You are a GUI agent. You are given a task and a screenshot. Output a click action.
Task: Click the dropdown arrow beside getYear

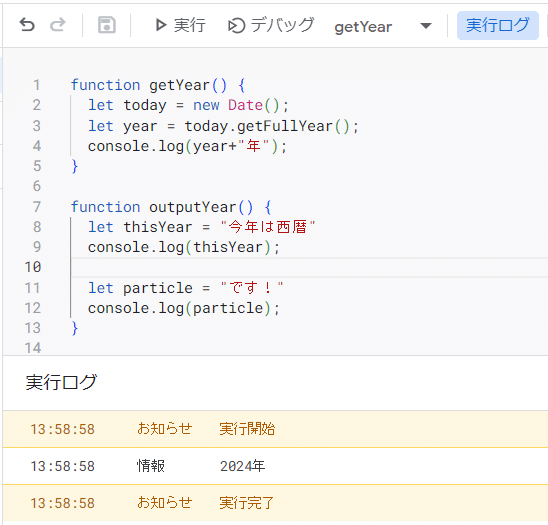tap(426, 26)
